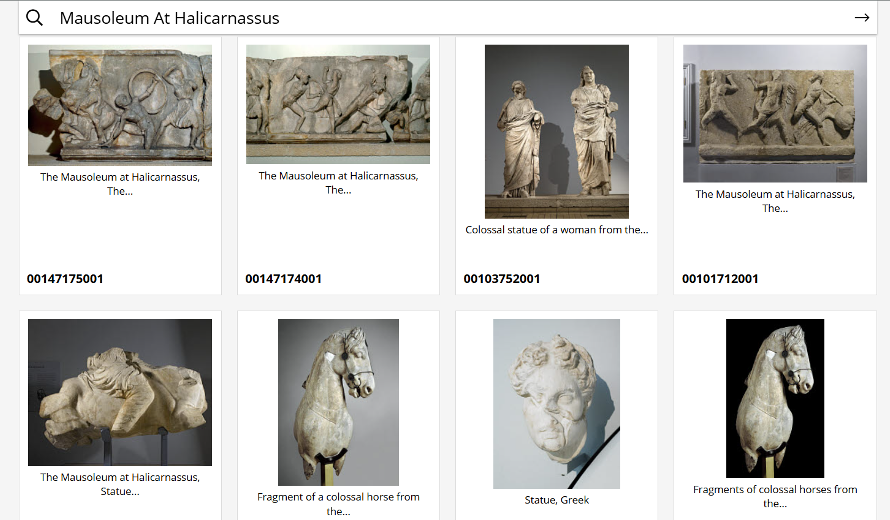Submit search with the right arrow icon

pos(861,18)
